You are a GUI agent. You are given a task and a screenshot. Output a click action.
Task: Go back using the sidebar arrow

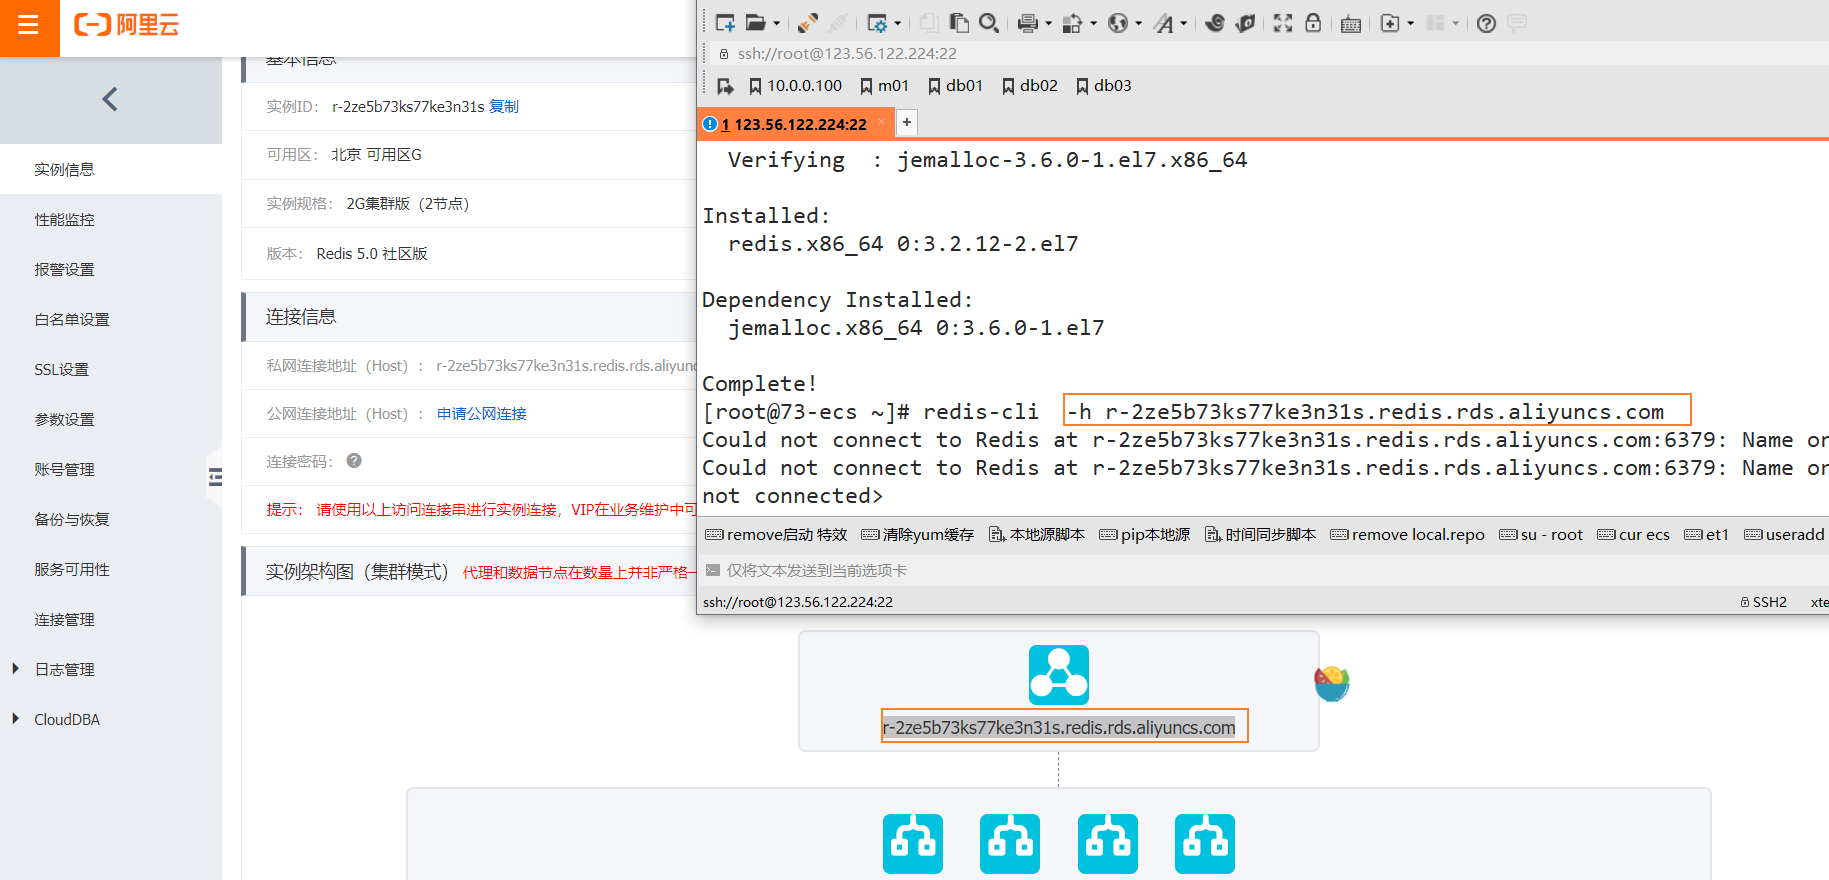tap(110, 99)
